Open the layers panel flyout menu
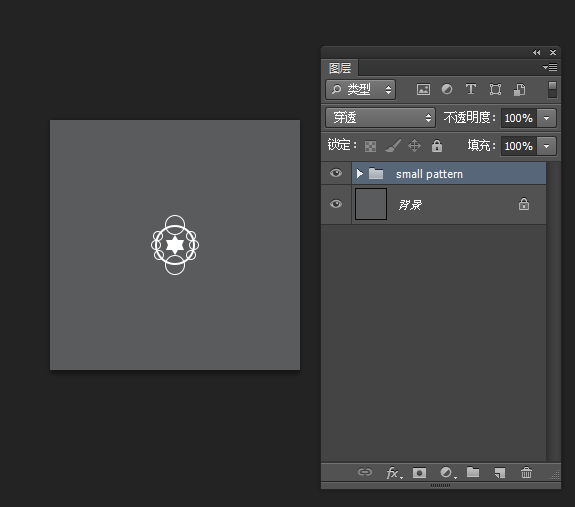The image size is (575, 507). pos(550,67)
